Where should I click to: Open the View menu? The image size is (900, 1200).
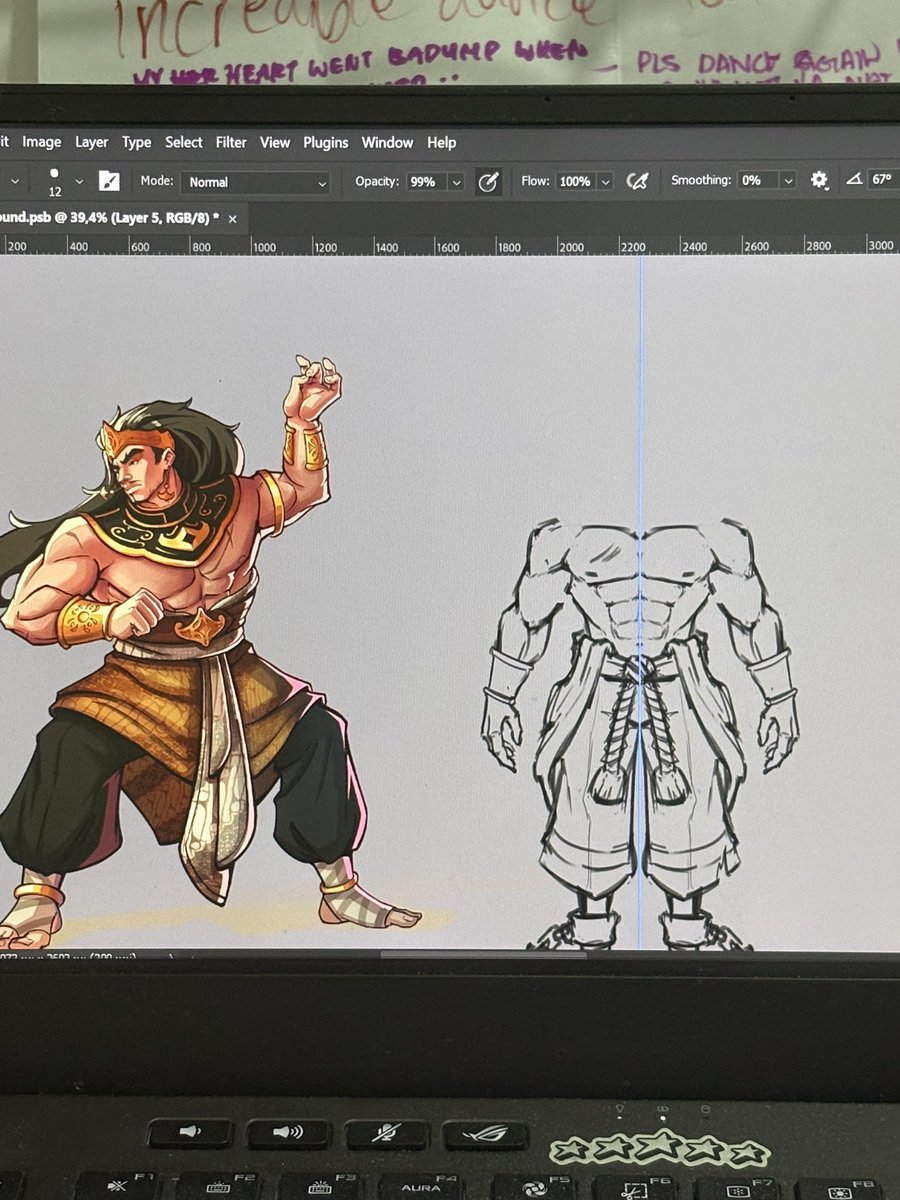(275, 142)
